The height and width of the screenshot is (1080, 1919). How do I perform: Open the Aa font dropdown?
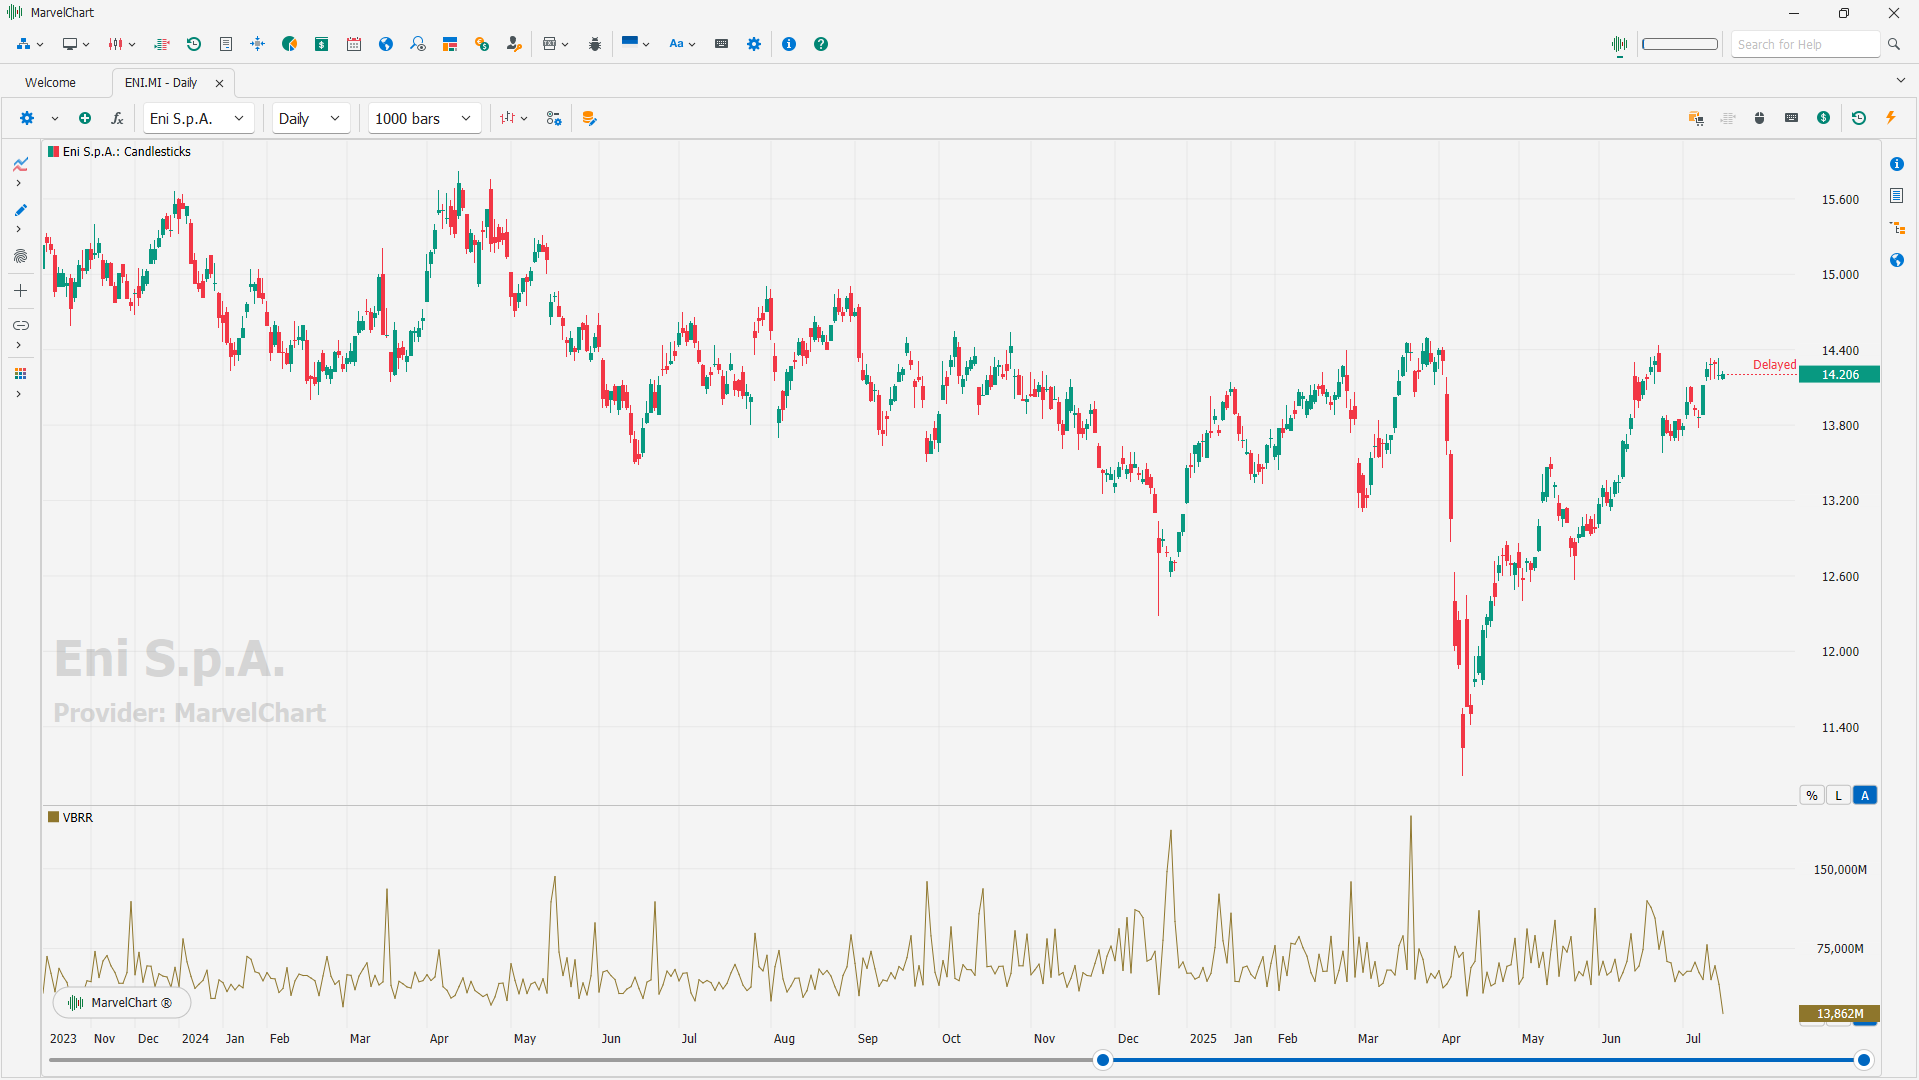point(682,44)
